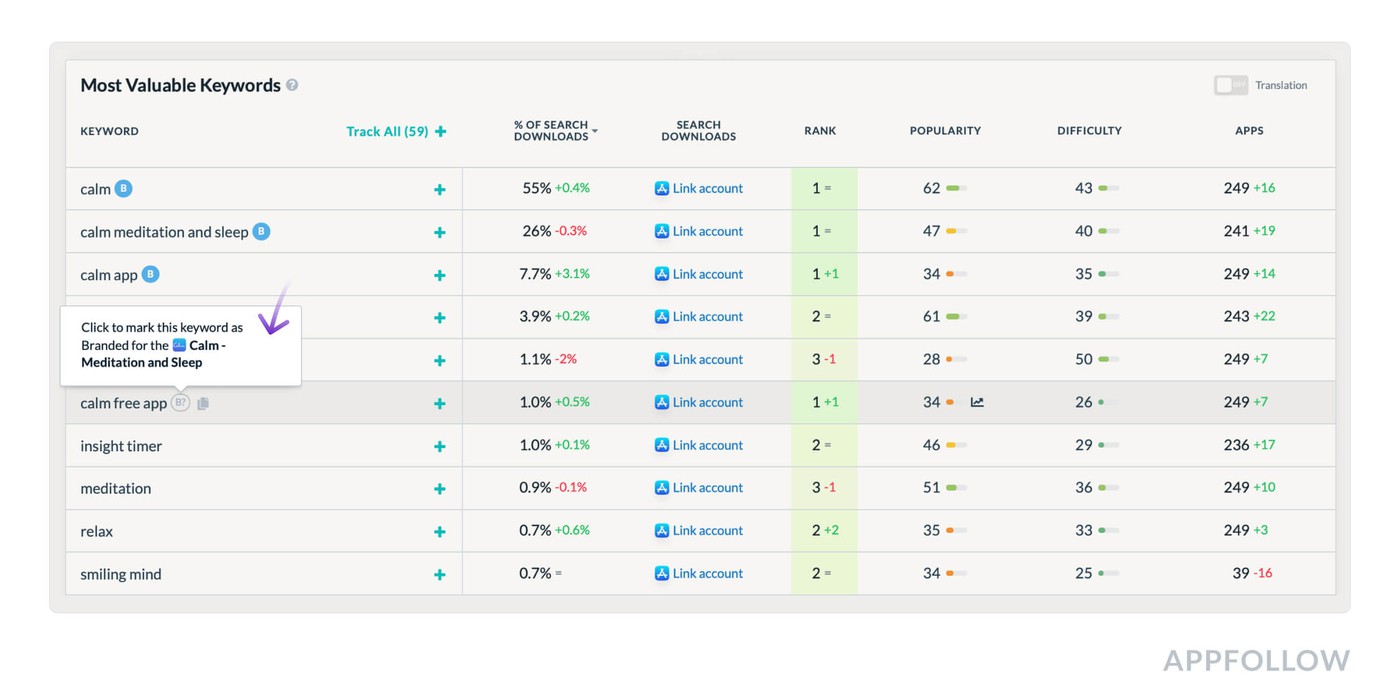Click the Difficulty column header
The height and width of the screenshot is (696, 1400).
pyautogui.click(x=1089, y=131)
